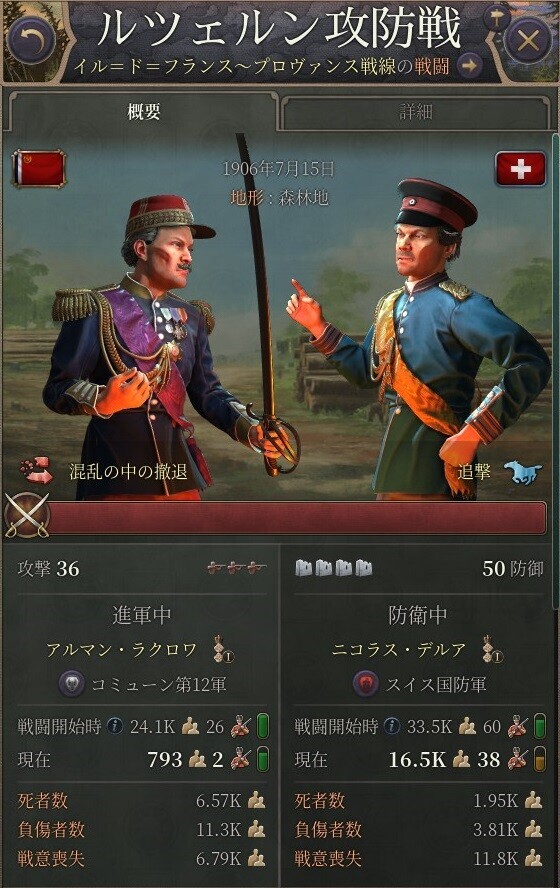Click the red commune flag
Viewport: 560px width, 888px height.
click(x=40, y=168)
